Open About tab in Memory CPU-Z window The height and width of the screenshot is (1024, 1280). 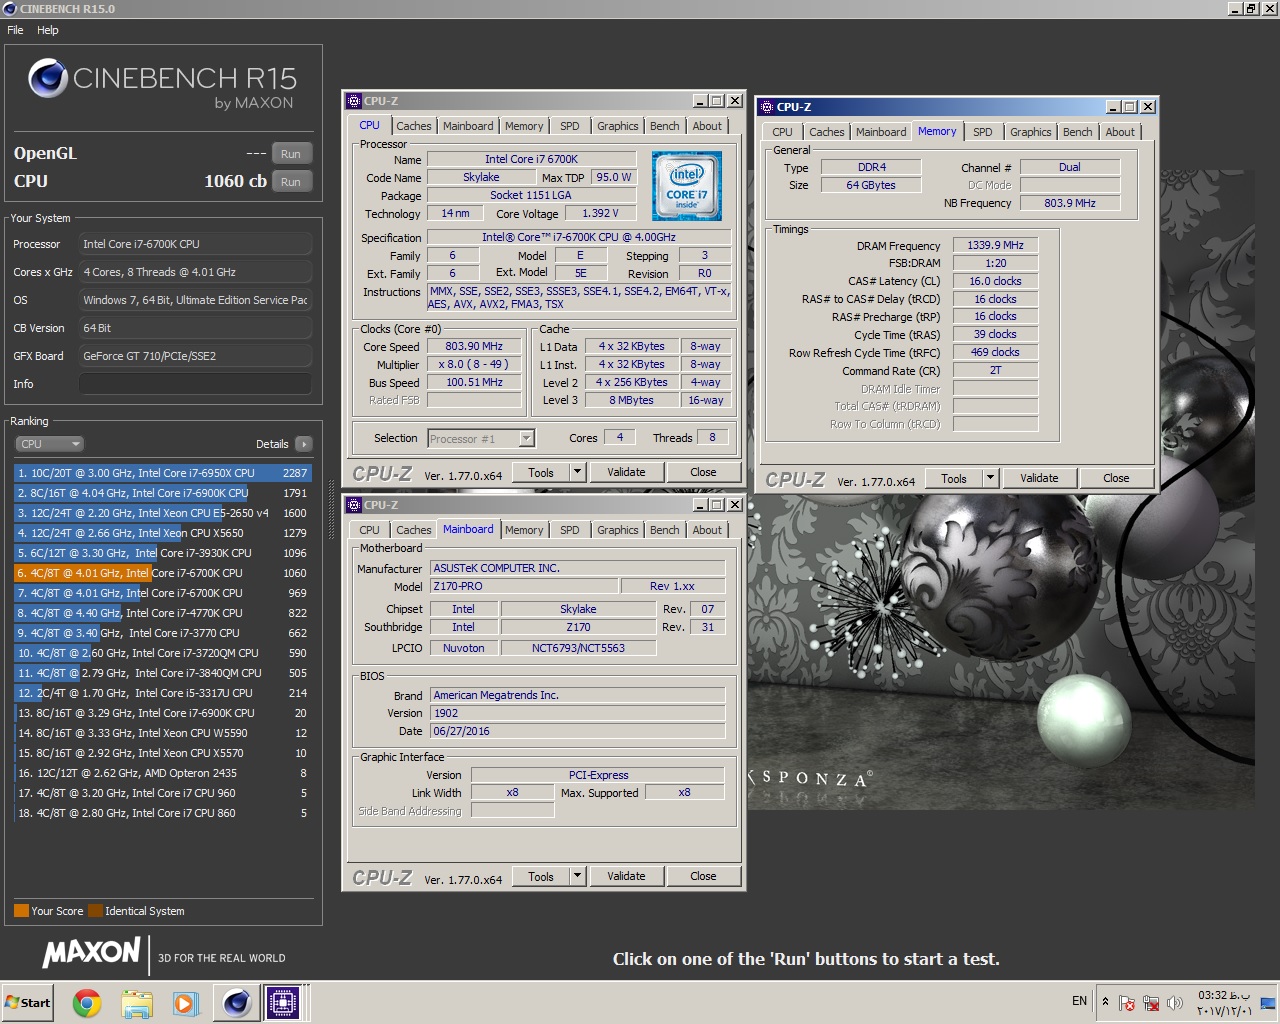click(1120, 132)
